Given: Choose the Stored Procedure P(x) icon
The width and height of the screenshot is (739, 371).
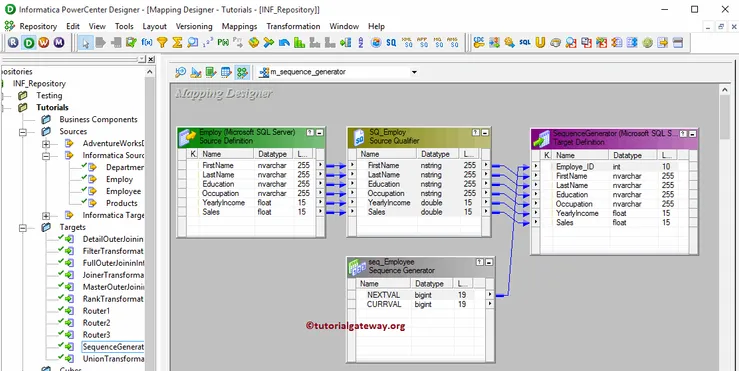Looking at the screenshot, I should click(223, 43).
